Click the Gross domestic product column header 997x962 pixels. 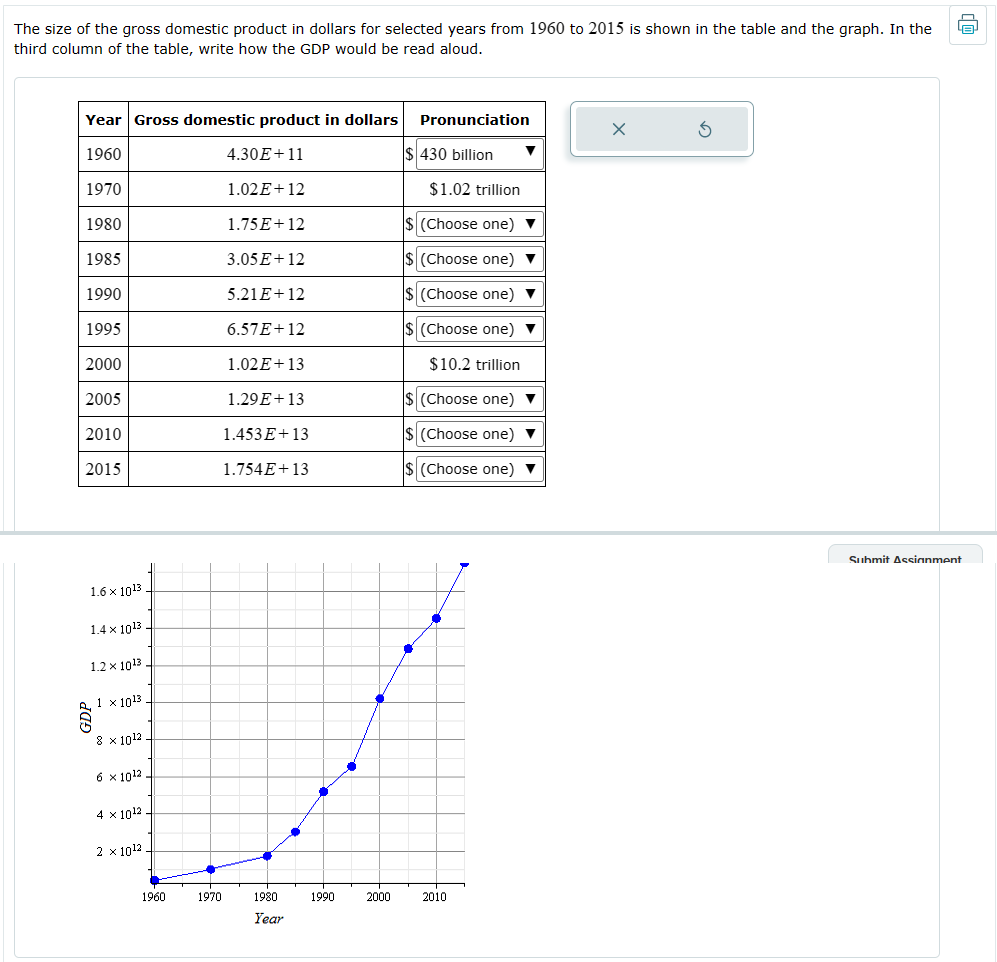point(266,120)
